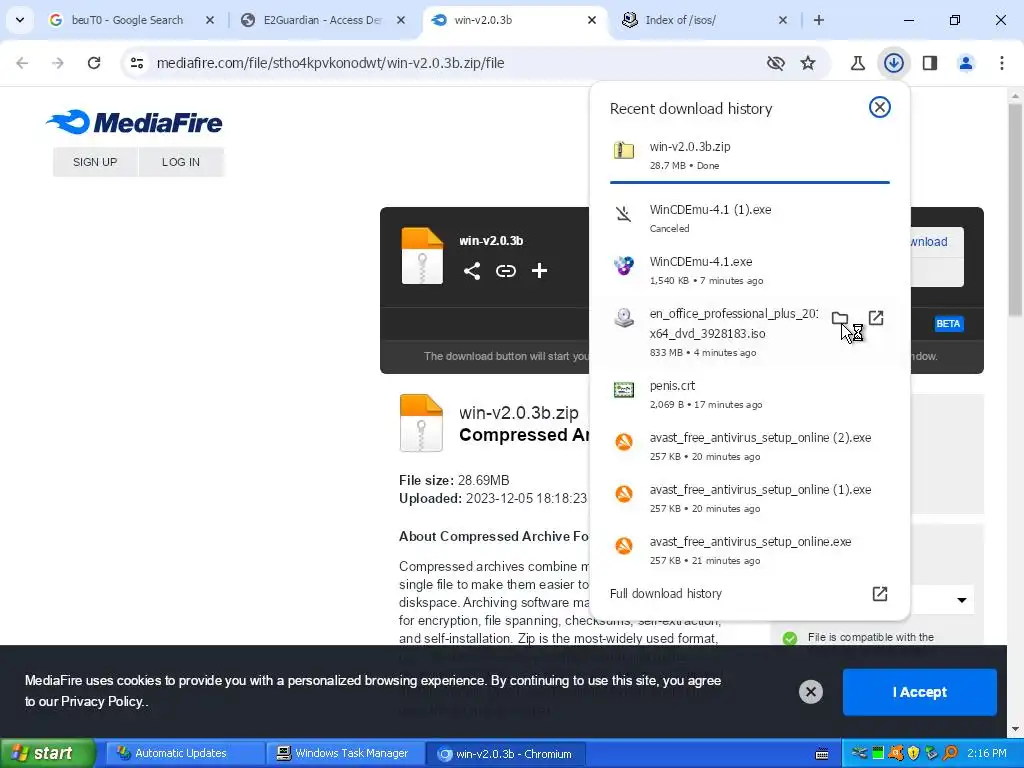Click the share icon for win-v2.0.3b
The width and height of the screenshot is (1024, 768).
tap(472, 271)
